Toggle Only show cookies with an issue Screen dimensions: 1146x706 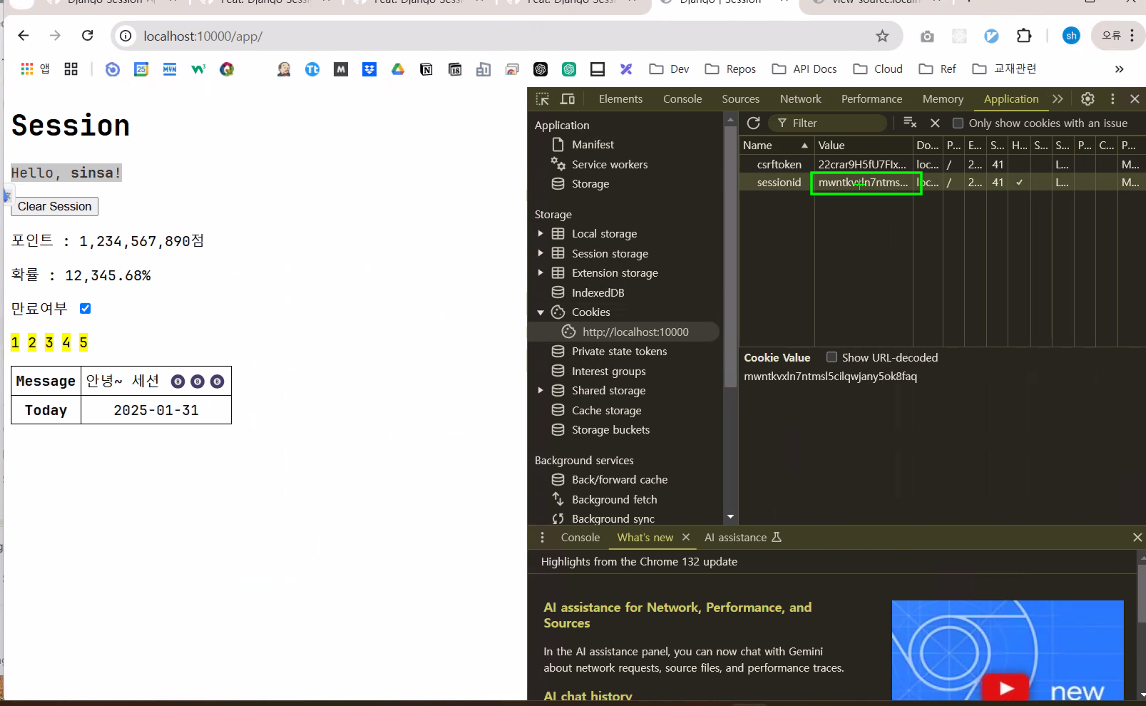point(957,123)
